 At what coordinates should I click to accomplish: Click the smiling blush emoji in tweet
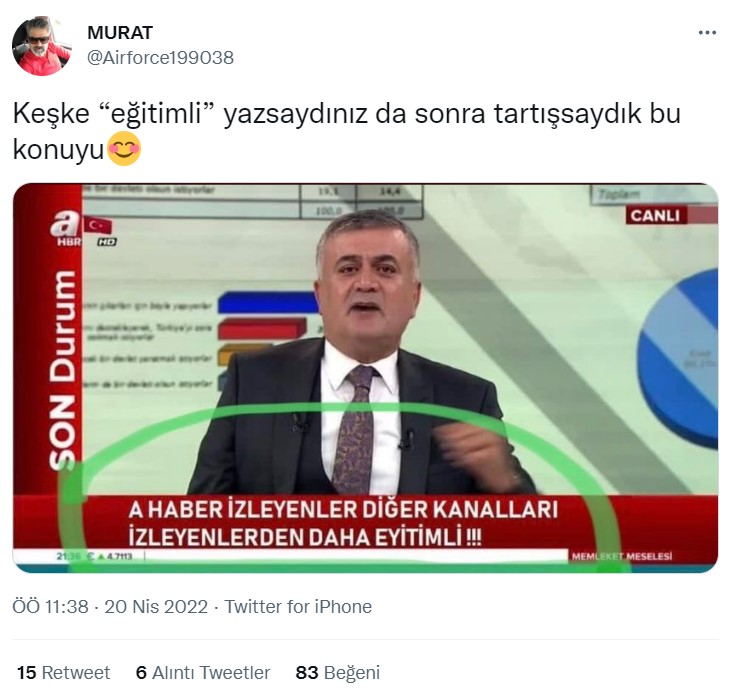click(x=124, y=149)
